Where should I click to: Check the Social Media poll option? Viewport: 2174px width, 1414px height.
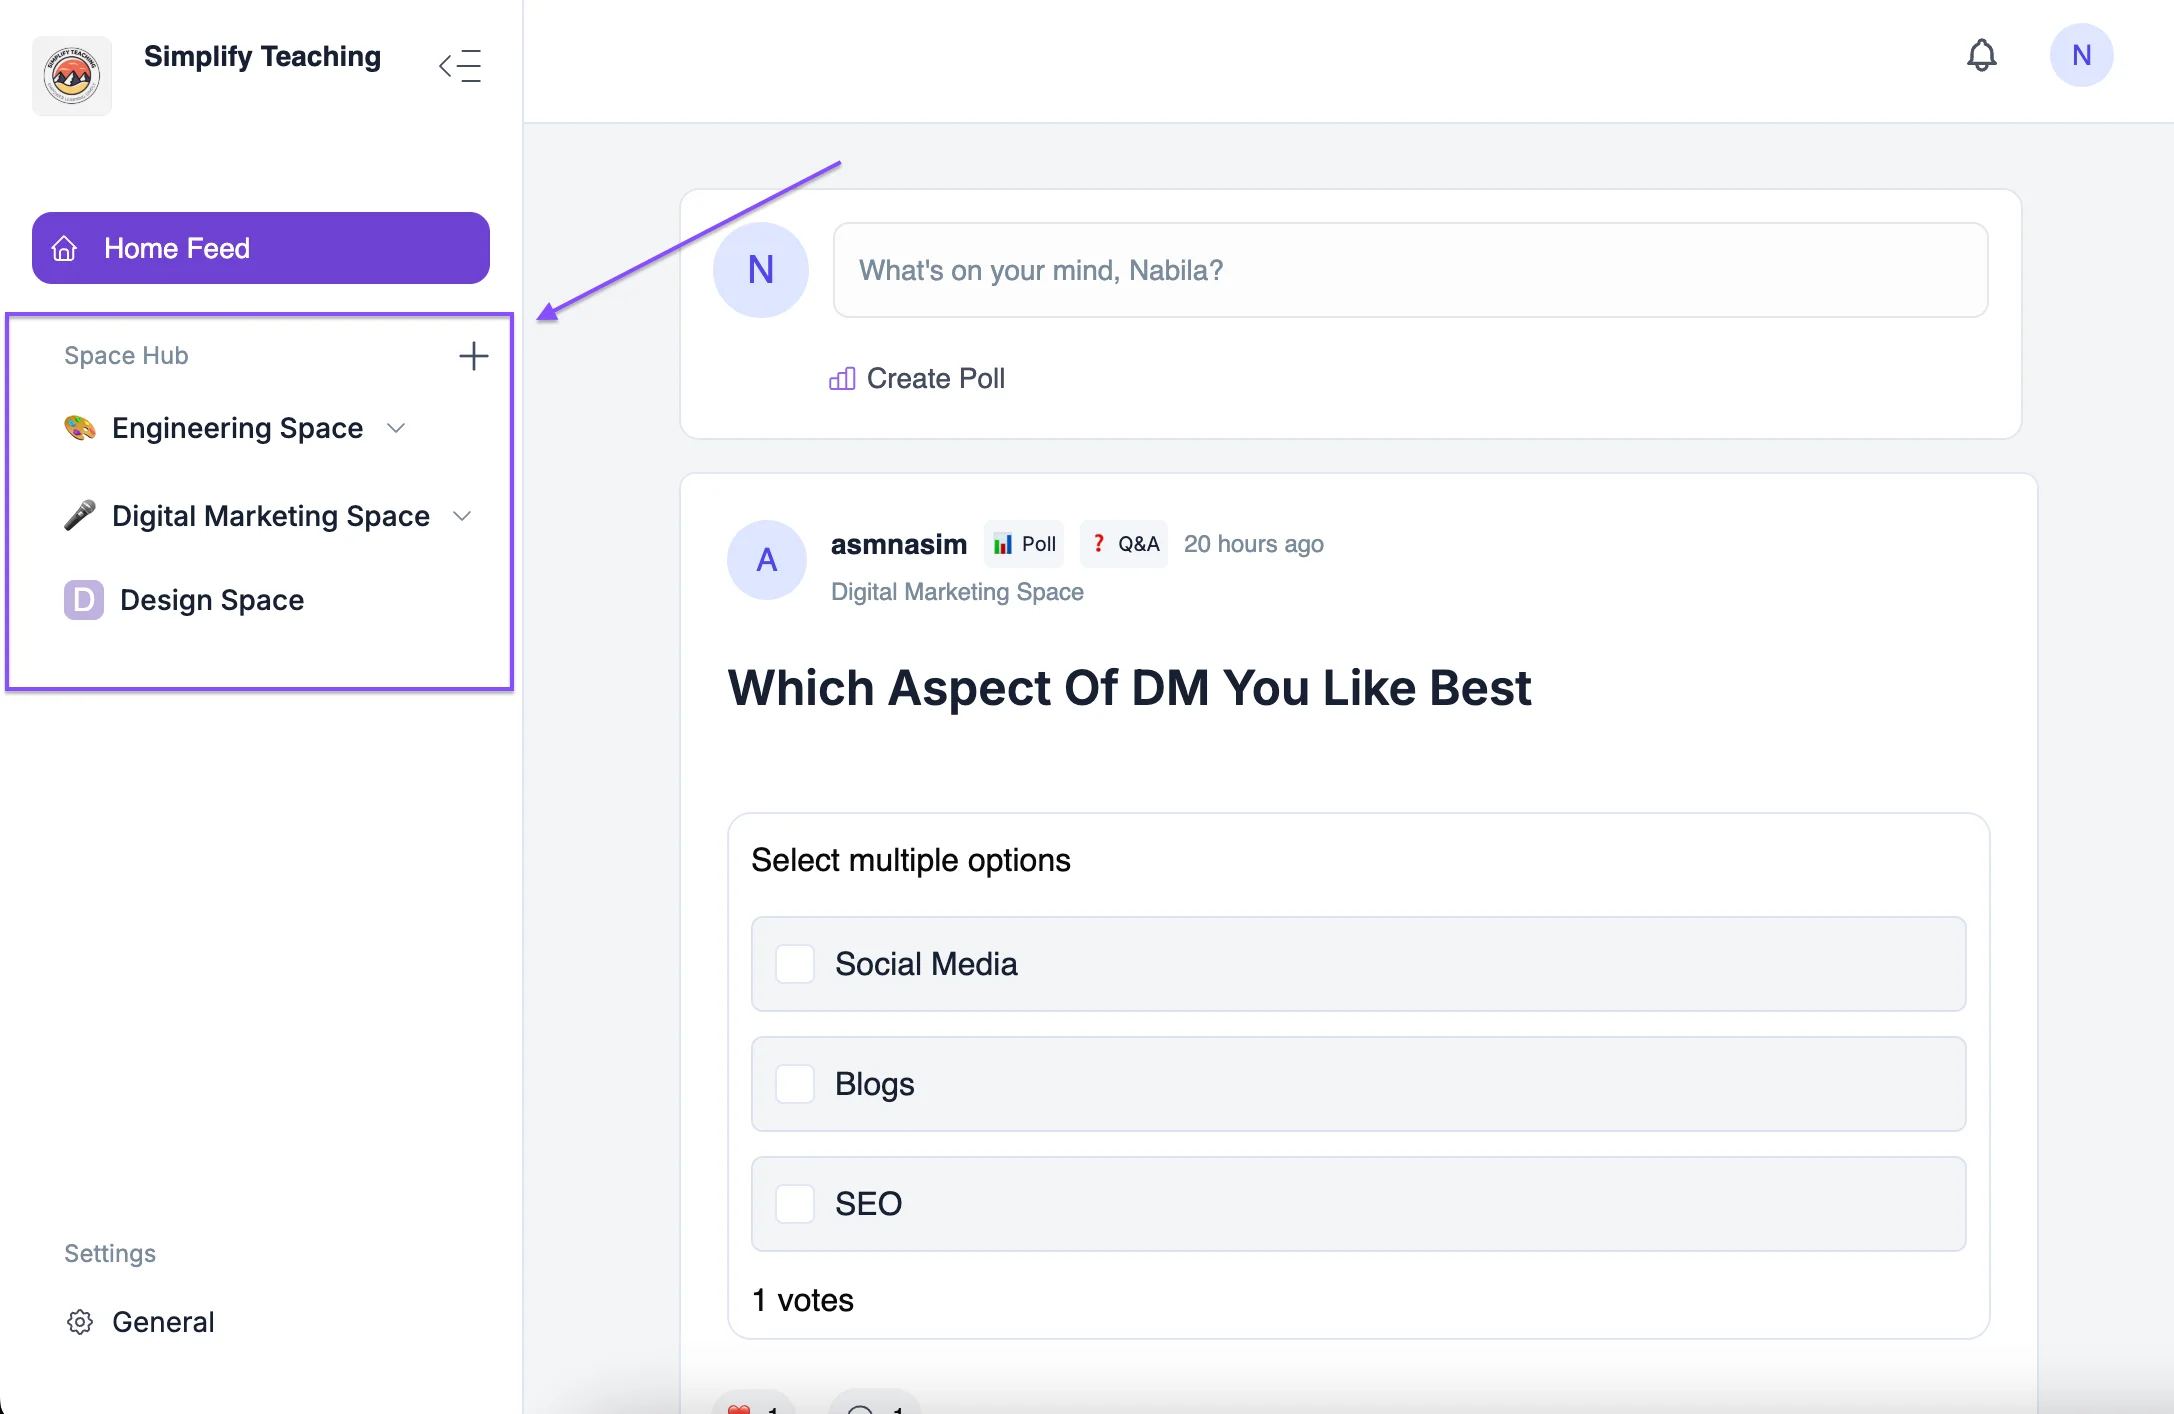(x=795, y=964)
